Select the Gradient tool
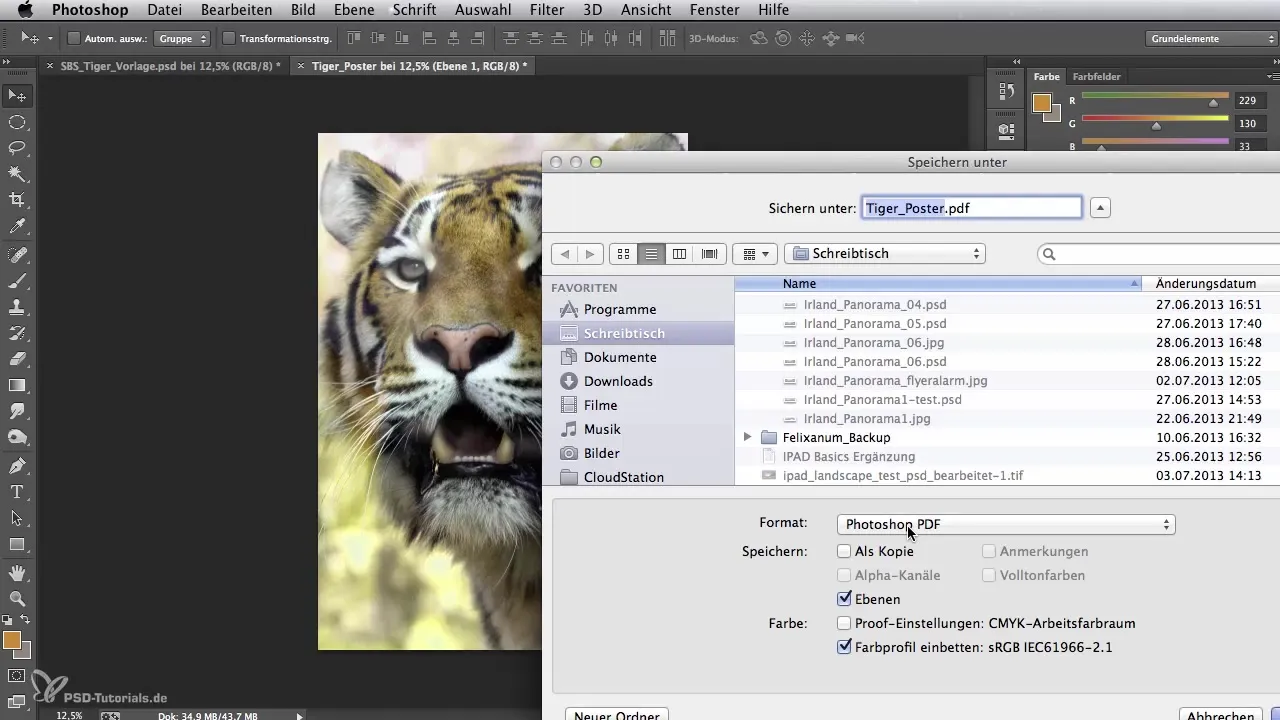 click(17, 385)
